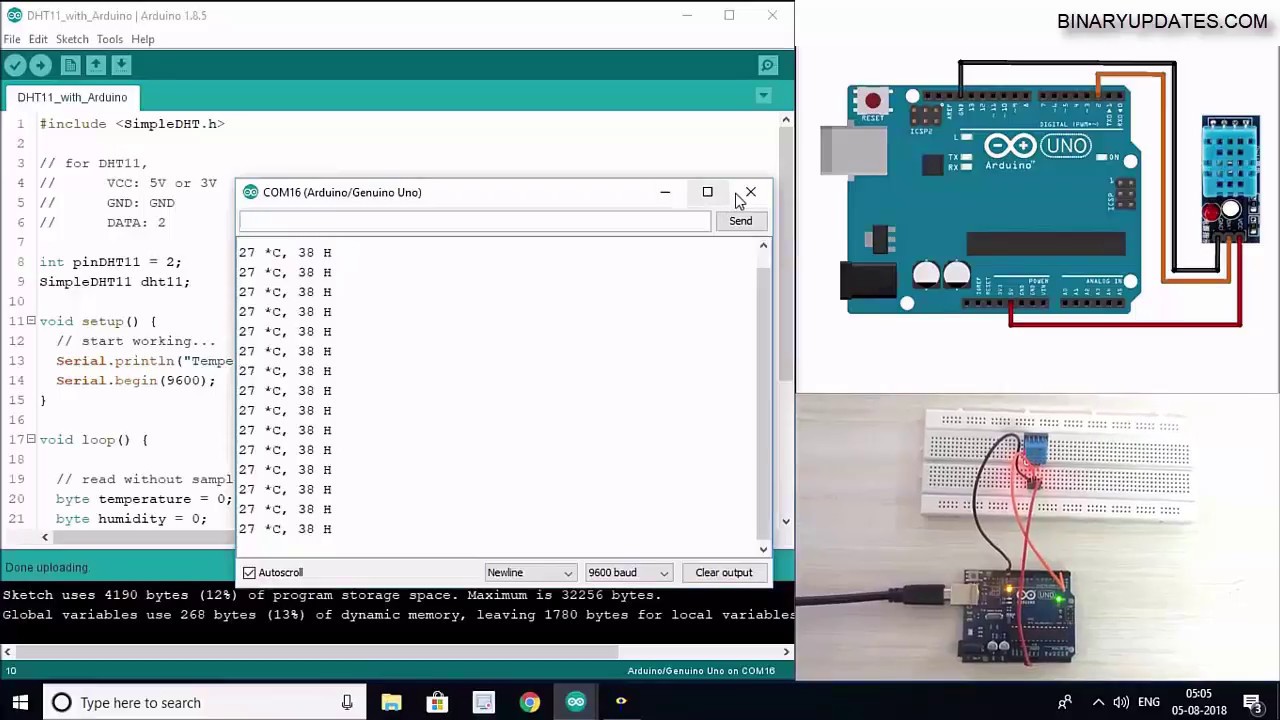Click the code editor horizontal scroll-left arrow
The width and height of the screenshot is (1280, 720).
pyautogui.click(x=44, y=538)
